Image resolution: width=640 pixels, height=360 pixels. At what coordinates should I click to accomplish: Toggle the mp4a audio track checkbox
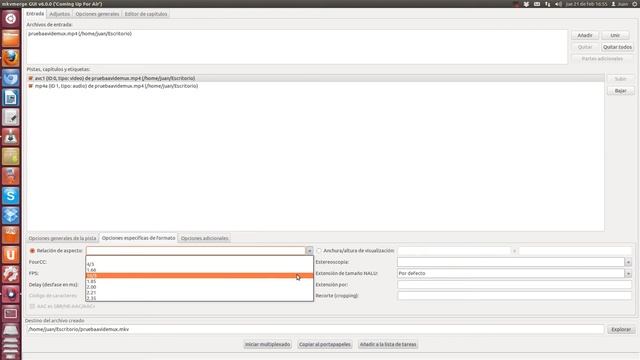31,86
